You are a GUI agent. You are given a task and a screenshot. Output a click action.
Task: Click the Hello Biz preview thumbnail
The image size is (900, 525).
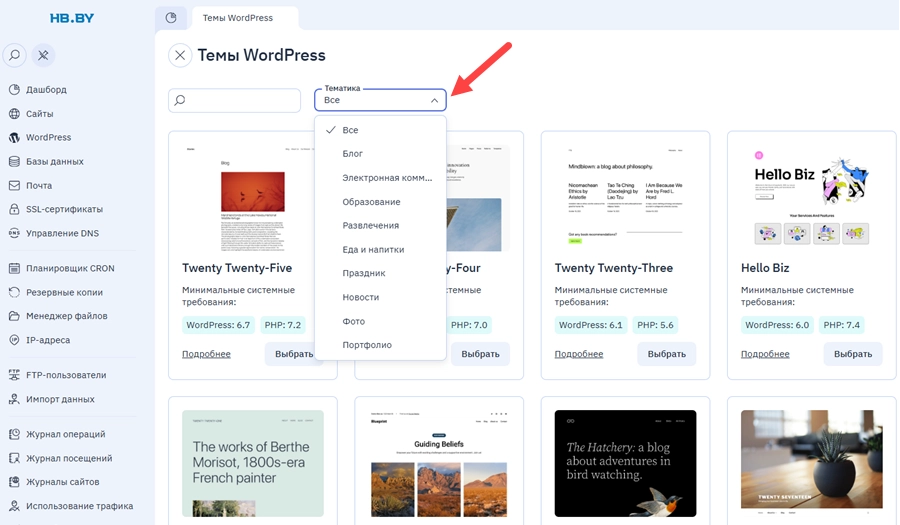[x=812, y=198]
